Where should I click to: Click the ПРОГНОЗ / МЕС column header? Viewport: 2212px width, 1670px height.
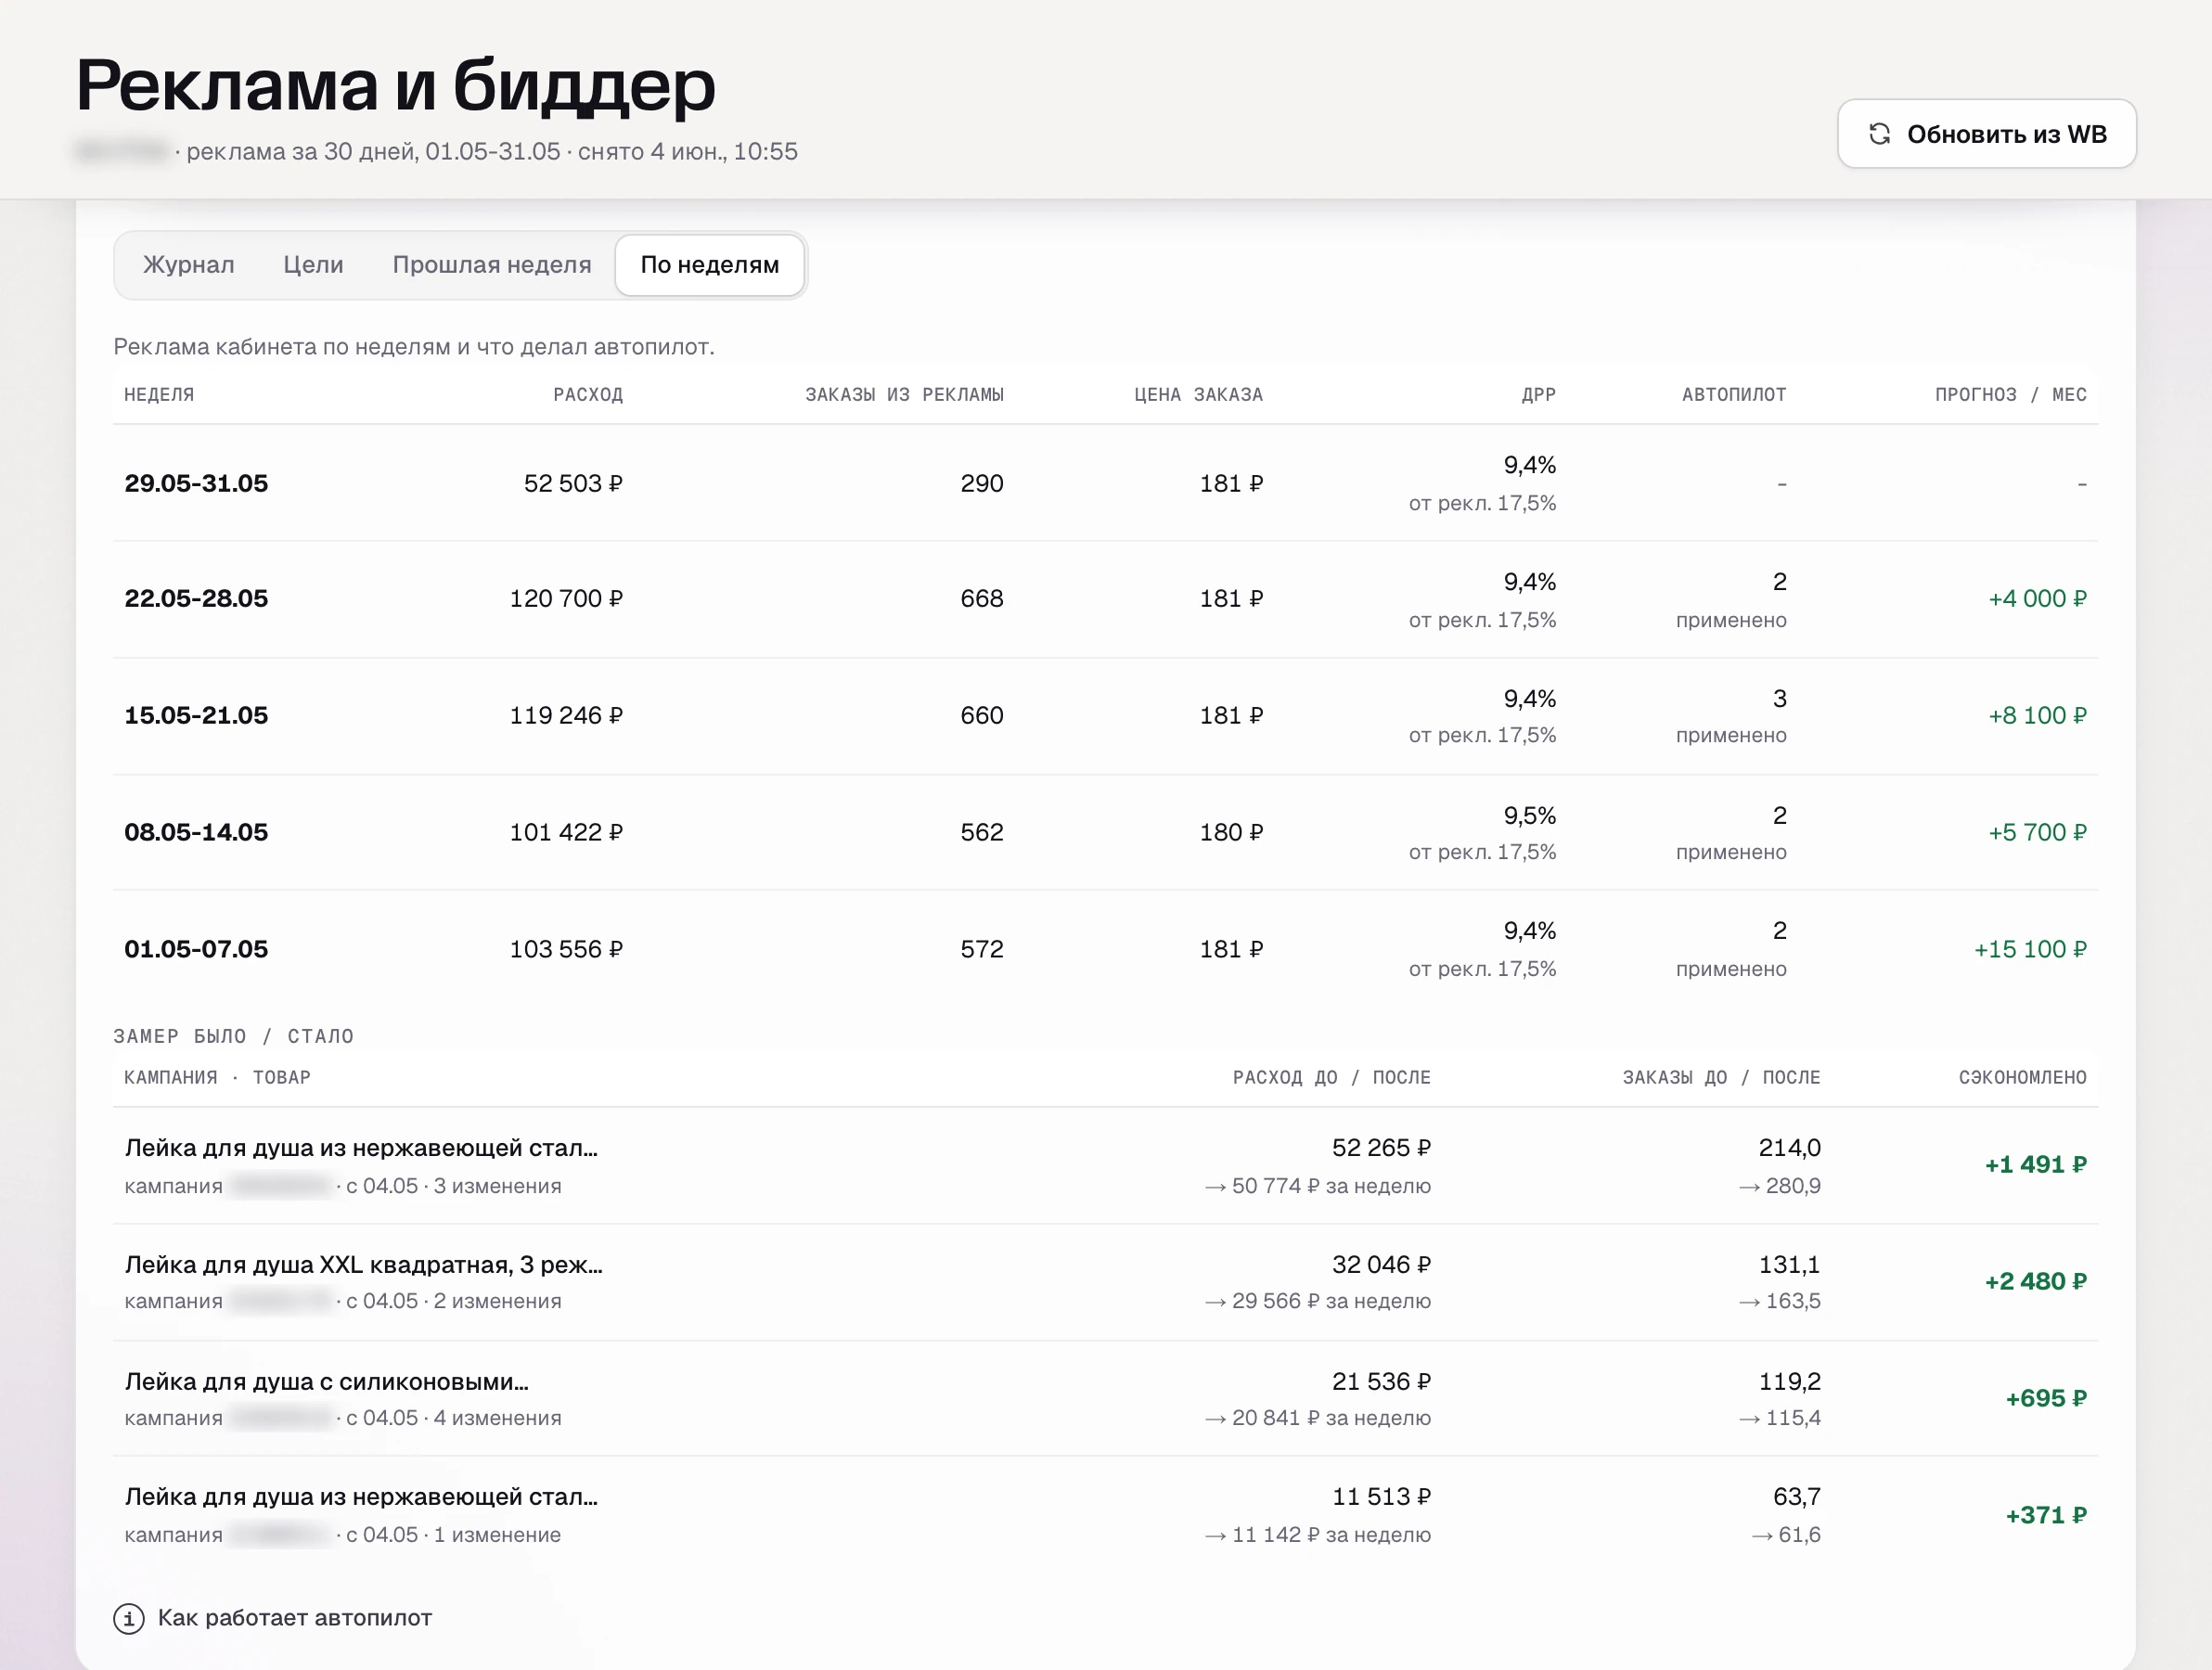[2011, 395]
